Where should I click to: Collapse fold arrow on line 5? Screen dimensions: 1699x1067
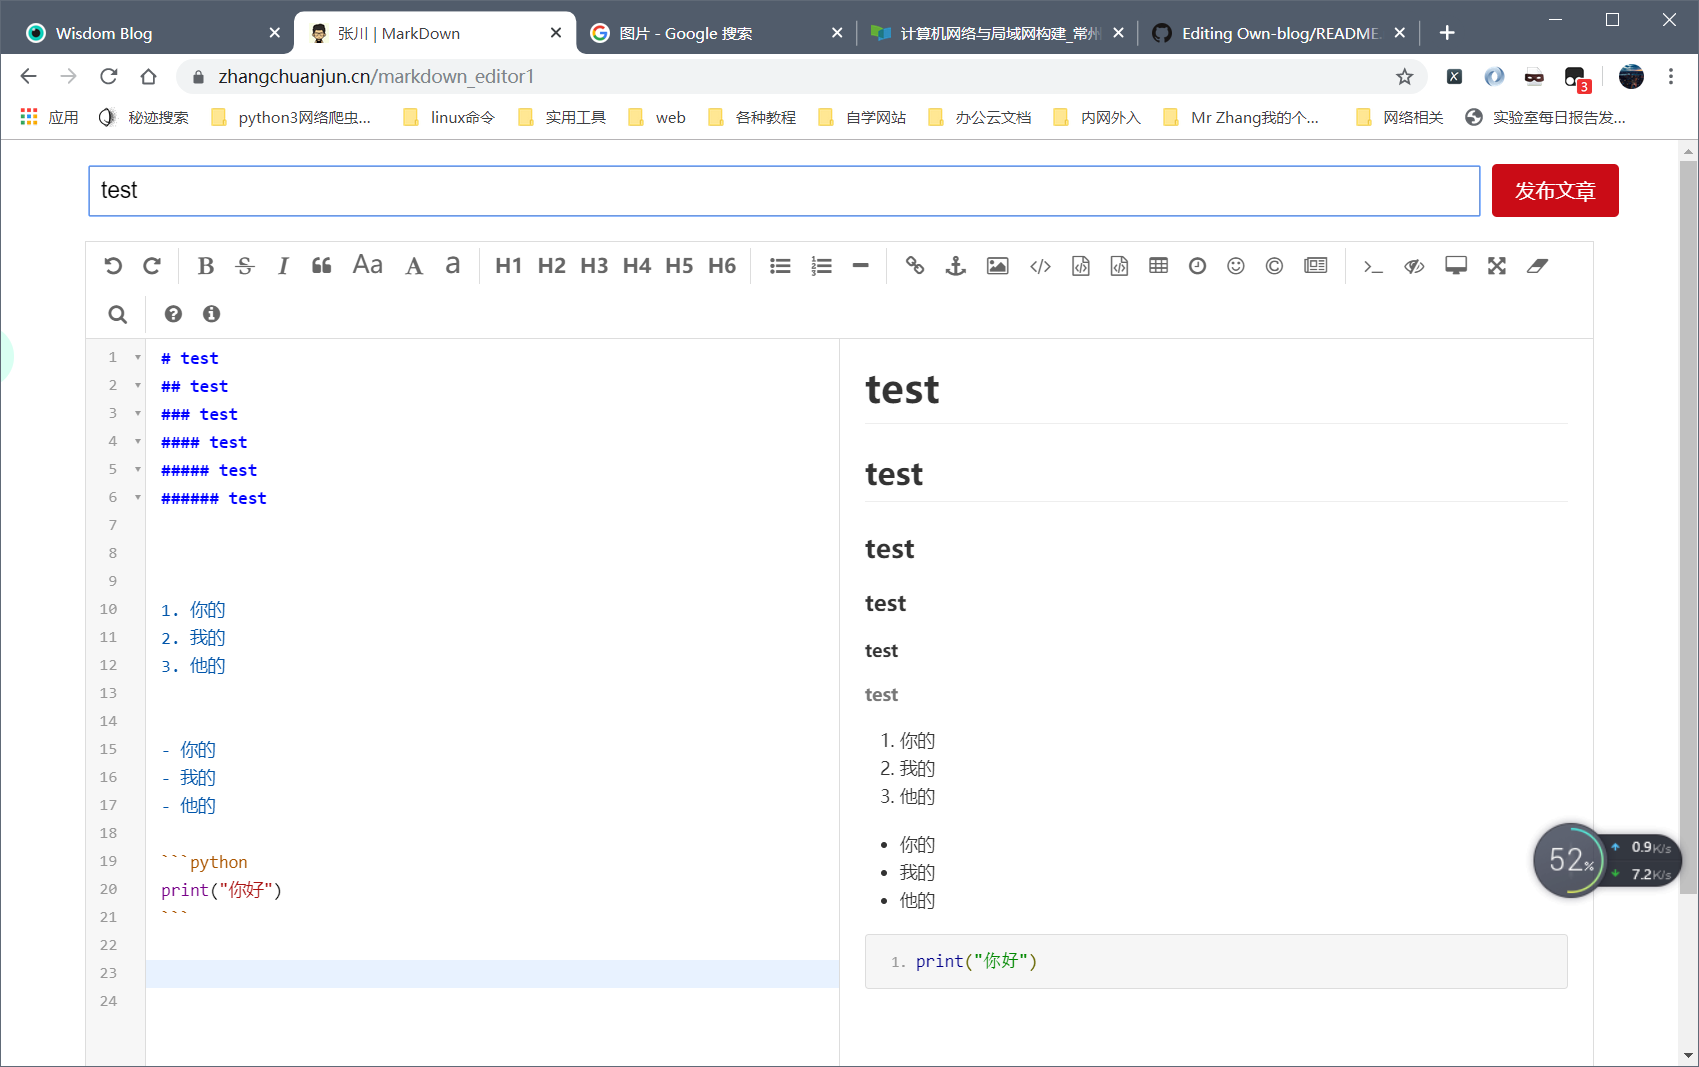138,470
